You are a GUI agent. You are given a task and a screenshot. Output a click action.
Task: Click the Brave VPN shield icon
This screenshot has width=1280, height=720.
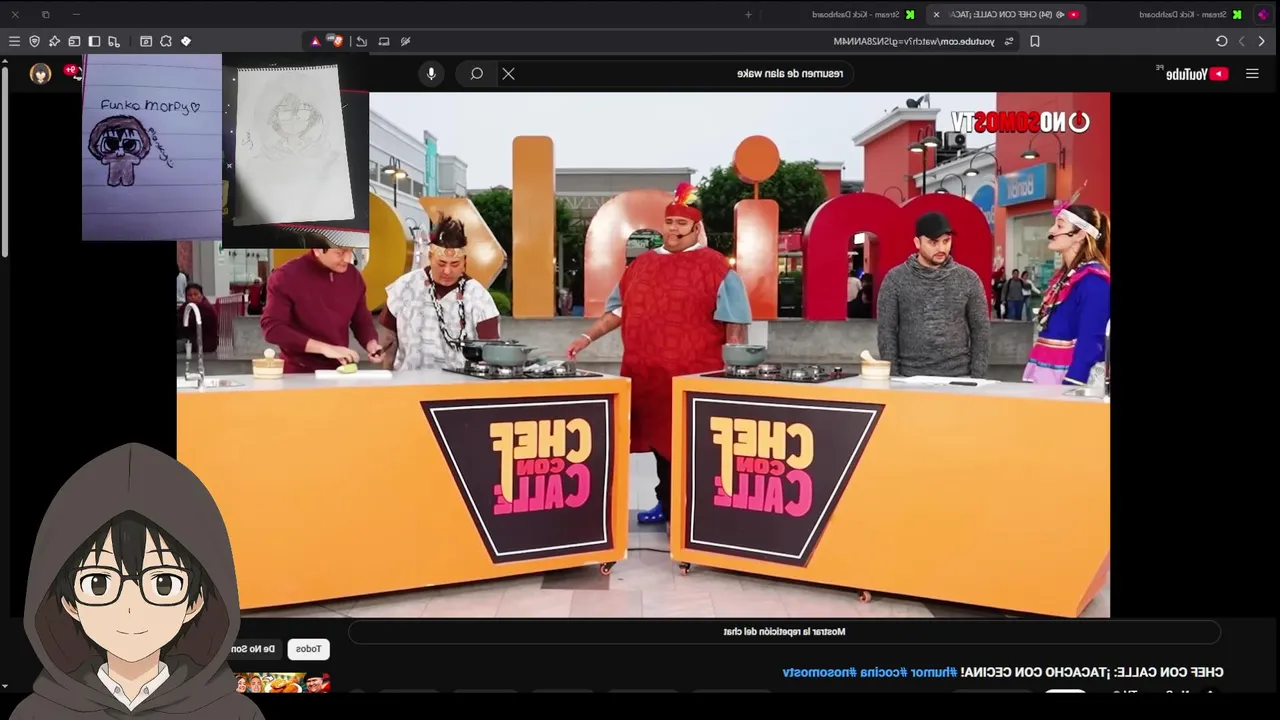point(34,41)
